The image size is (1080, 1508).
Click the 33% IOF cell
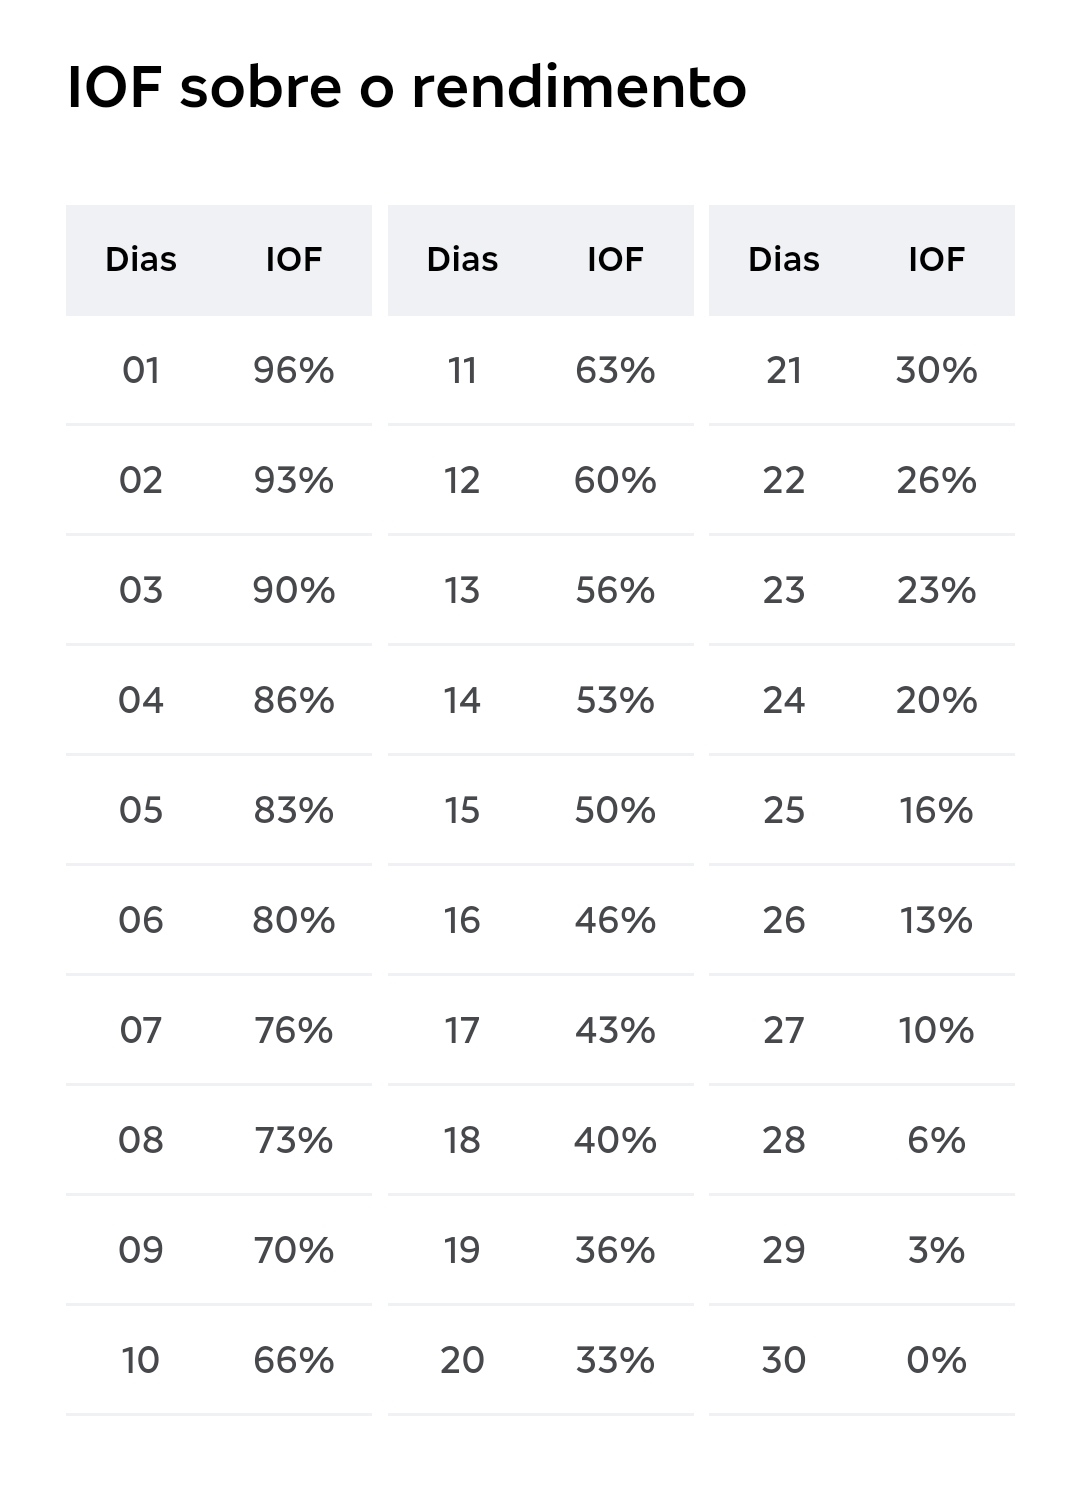pos(615,1360)
